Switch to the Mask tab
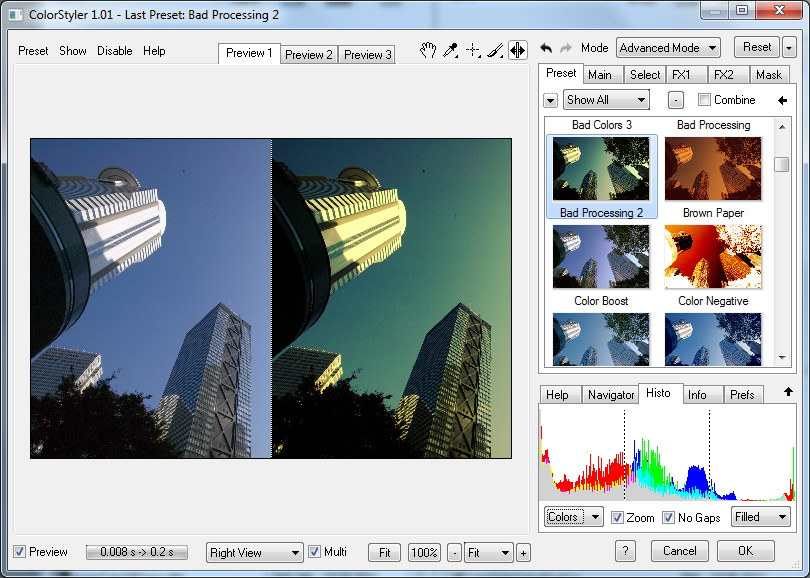The height and width of the screenshot is (578, 810). [x=768, y=75]
